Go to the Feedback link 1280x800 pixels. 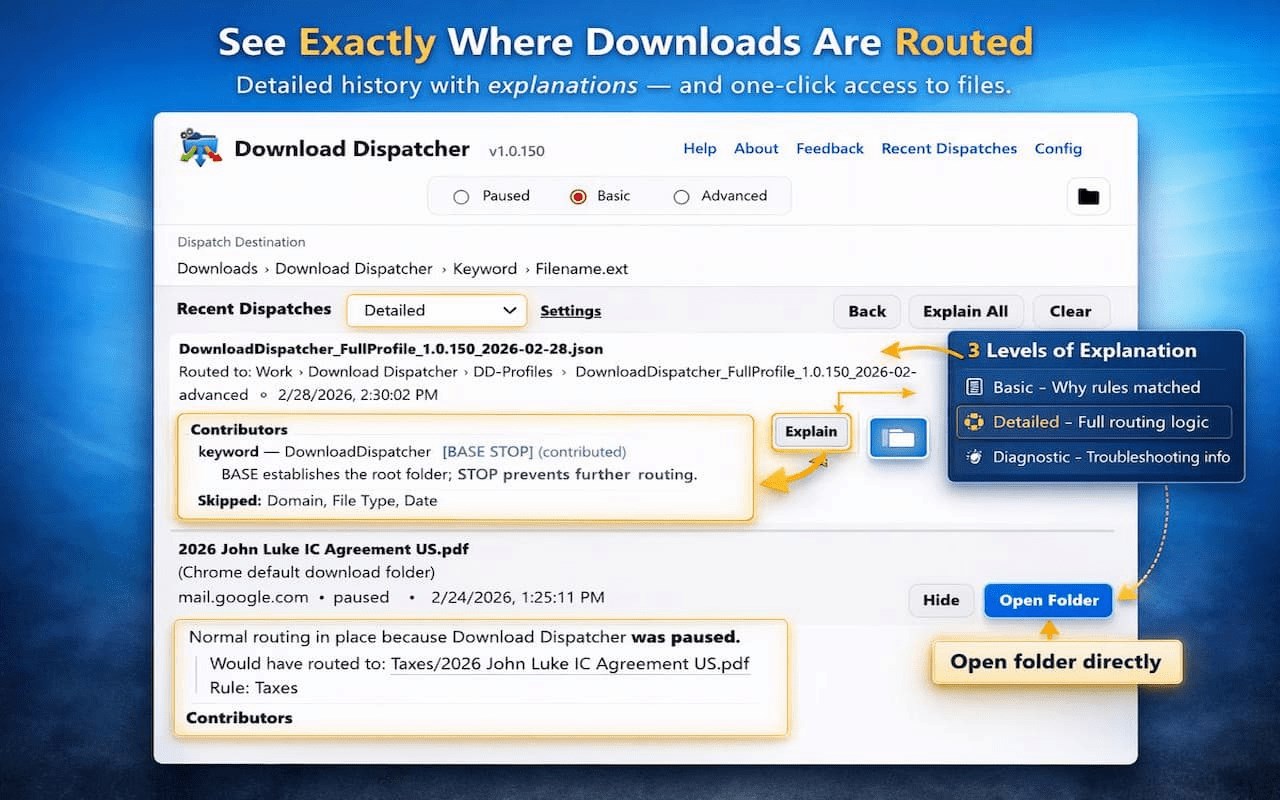(x=830, y=148)
